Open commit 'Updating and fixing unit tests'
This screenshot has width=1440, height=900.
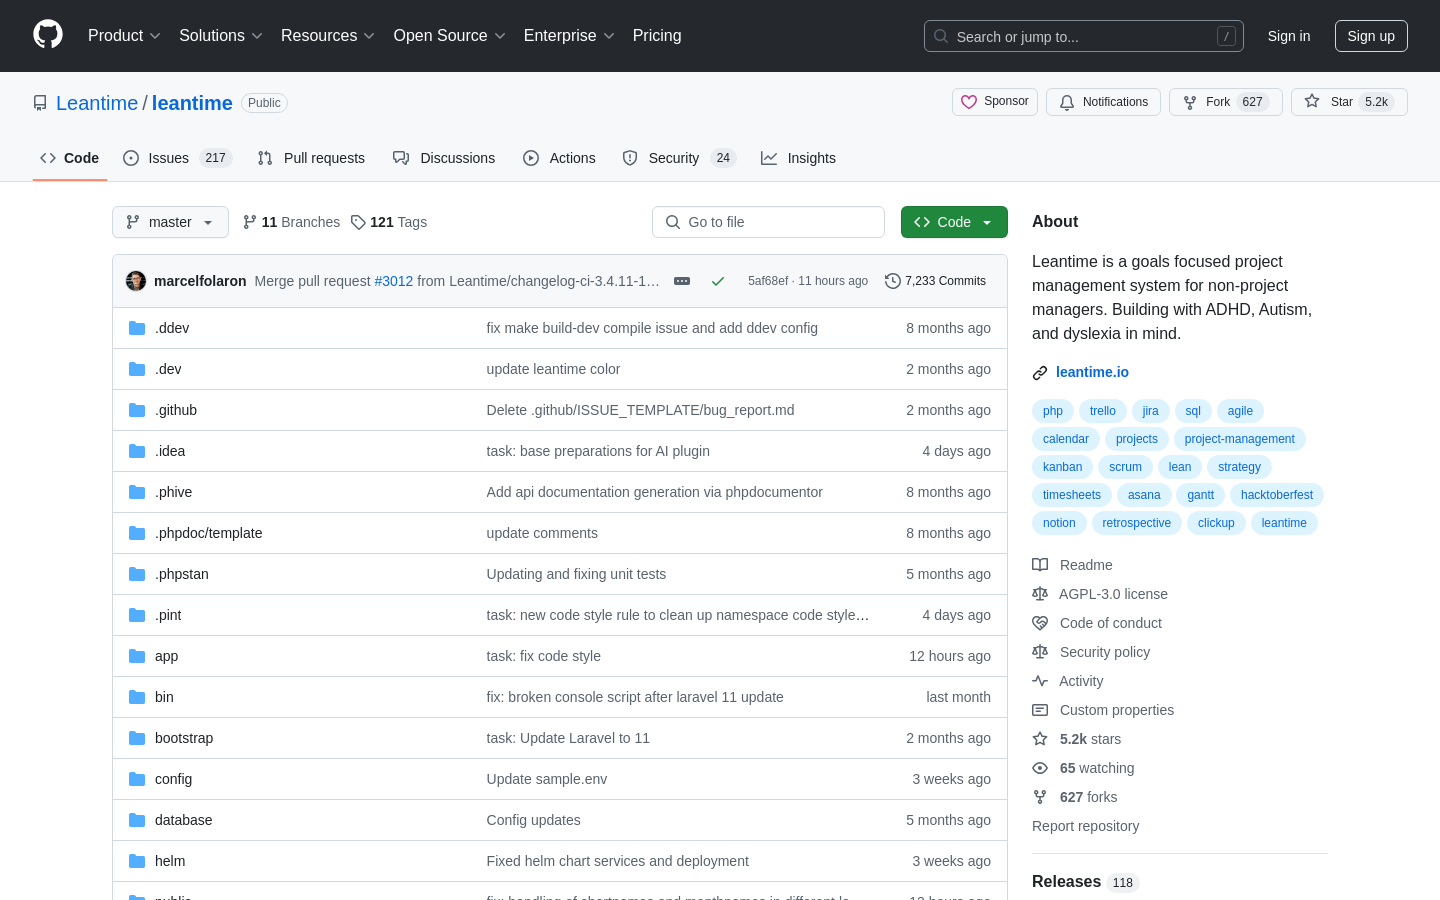point(576,574)
